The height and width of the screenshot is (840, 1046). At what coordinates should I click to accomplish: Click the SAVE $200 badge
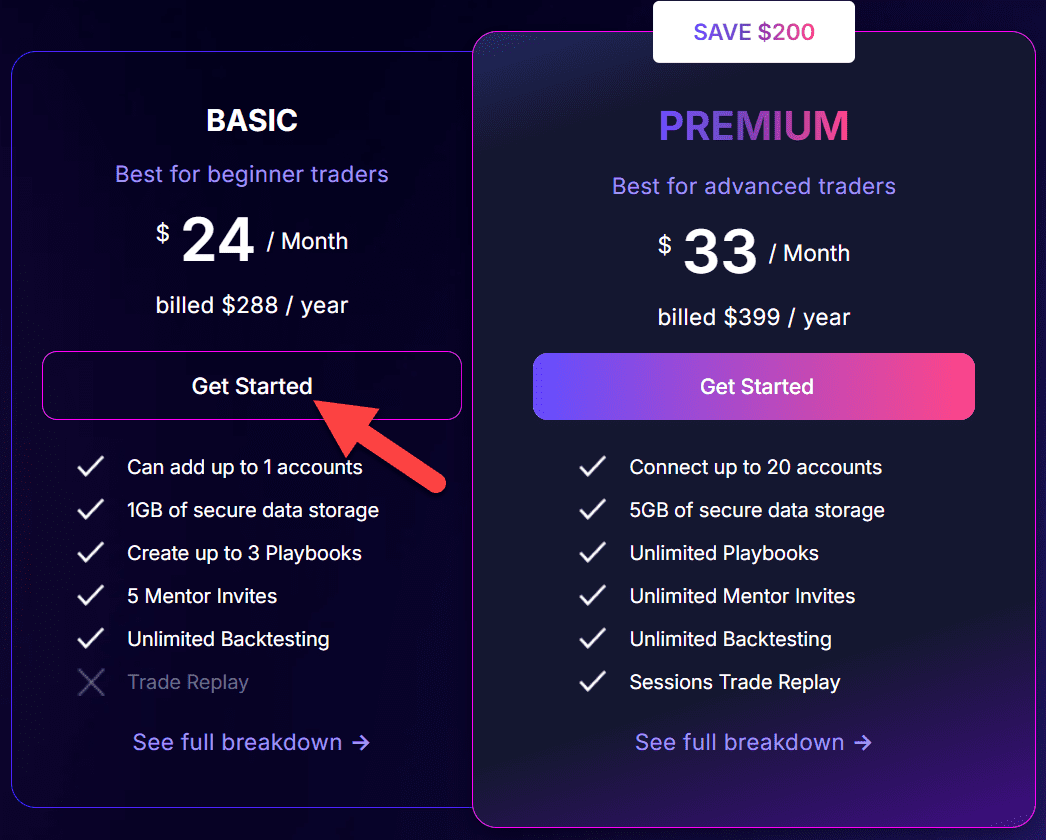753,31
